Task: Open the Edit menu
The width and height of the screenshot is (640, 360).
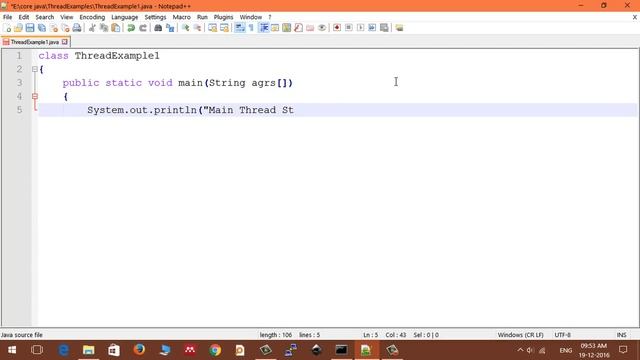Action: [24, 17]
